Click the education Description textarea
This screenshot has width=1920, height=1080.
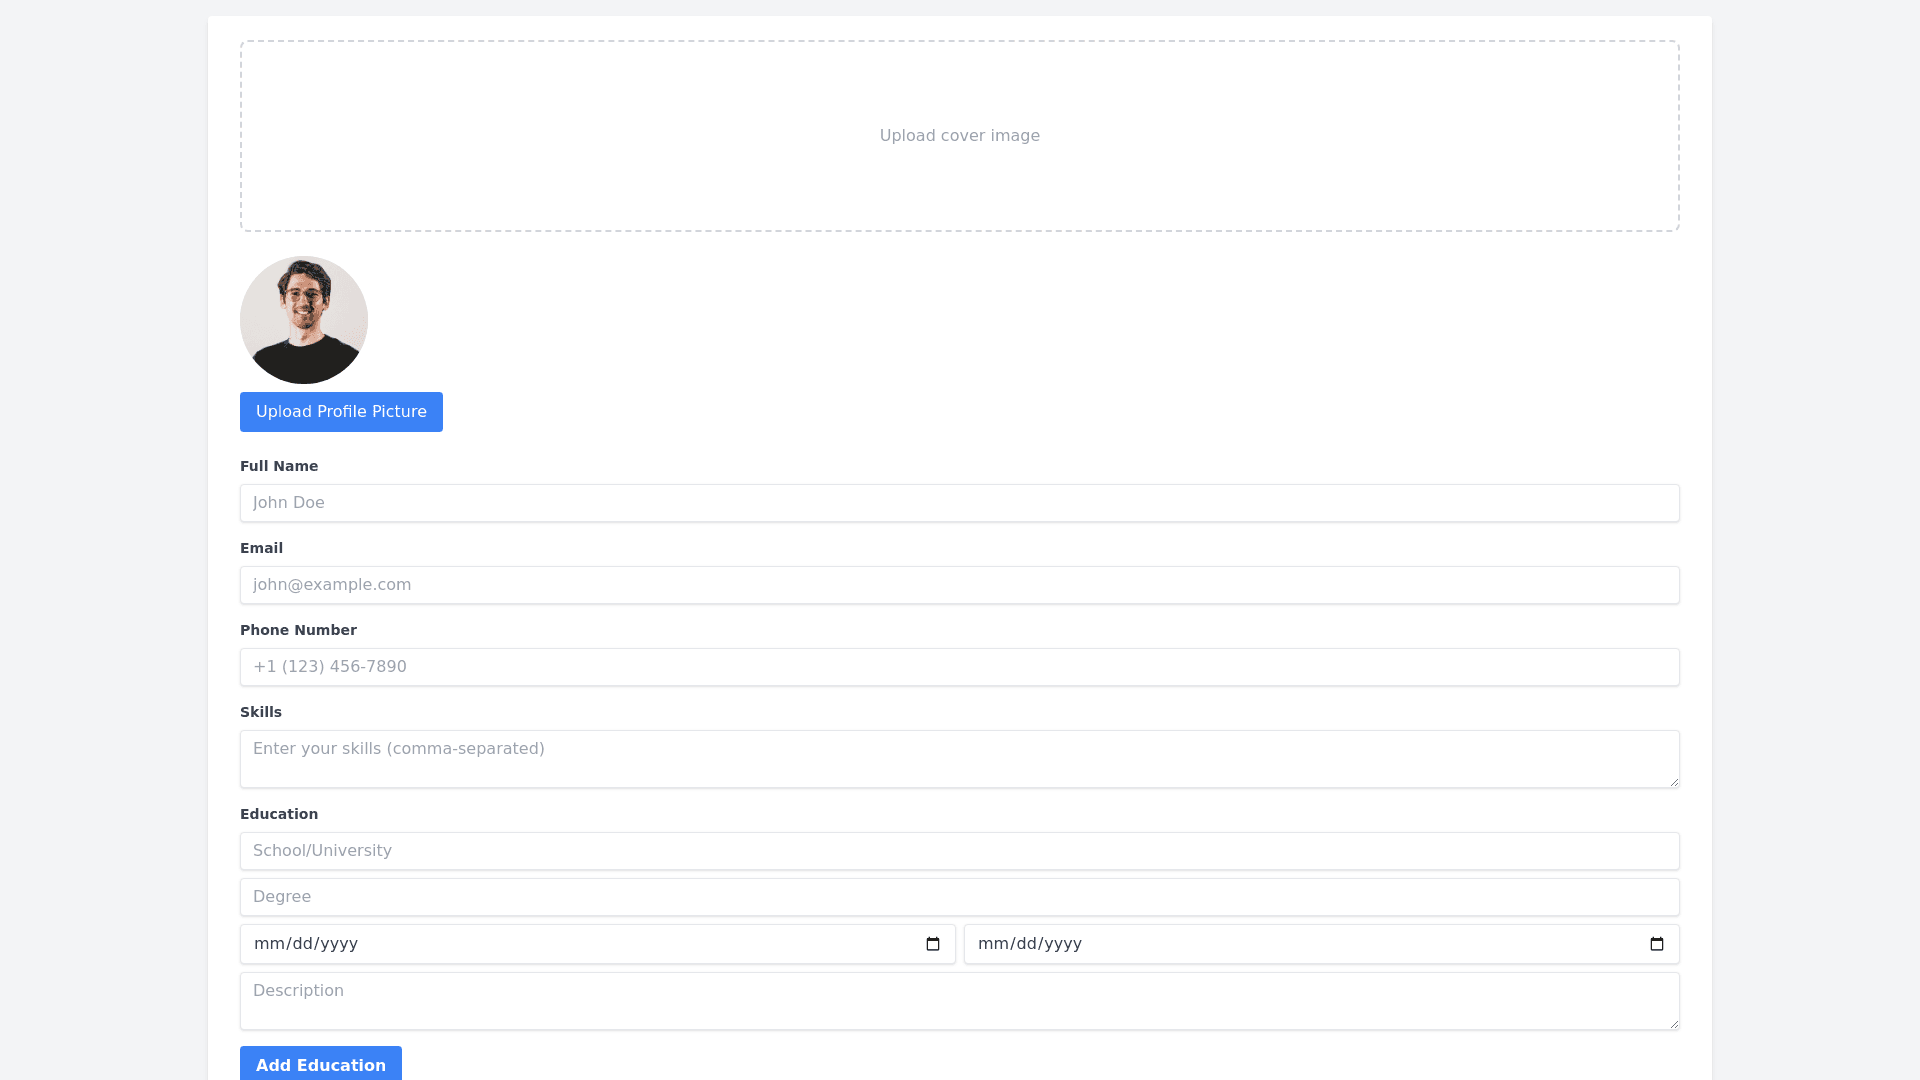coord(960,1001)
